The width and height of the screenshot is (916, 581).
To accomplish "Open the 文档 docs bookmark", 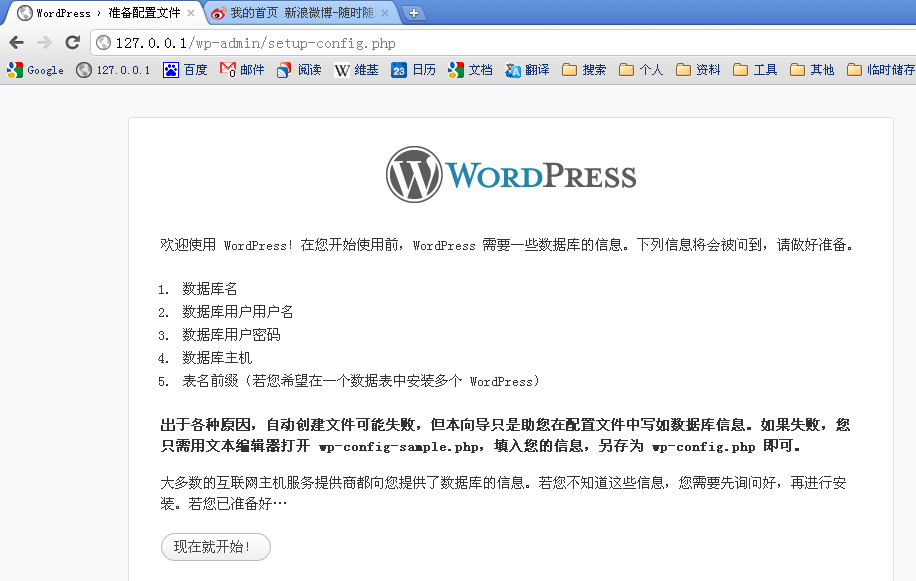I will (470, 70).
